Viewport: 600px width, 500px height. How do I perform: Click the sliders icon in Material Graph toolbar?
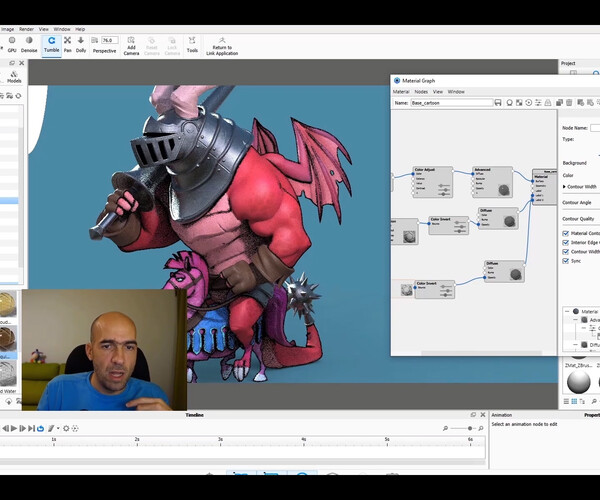(x=538, y=103)
